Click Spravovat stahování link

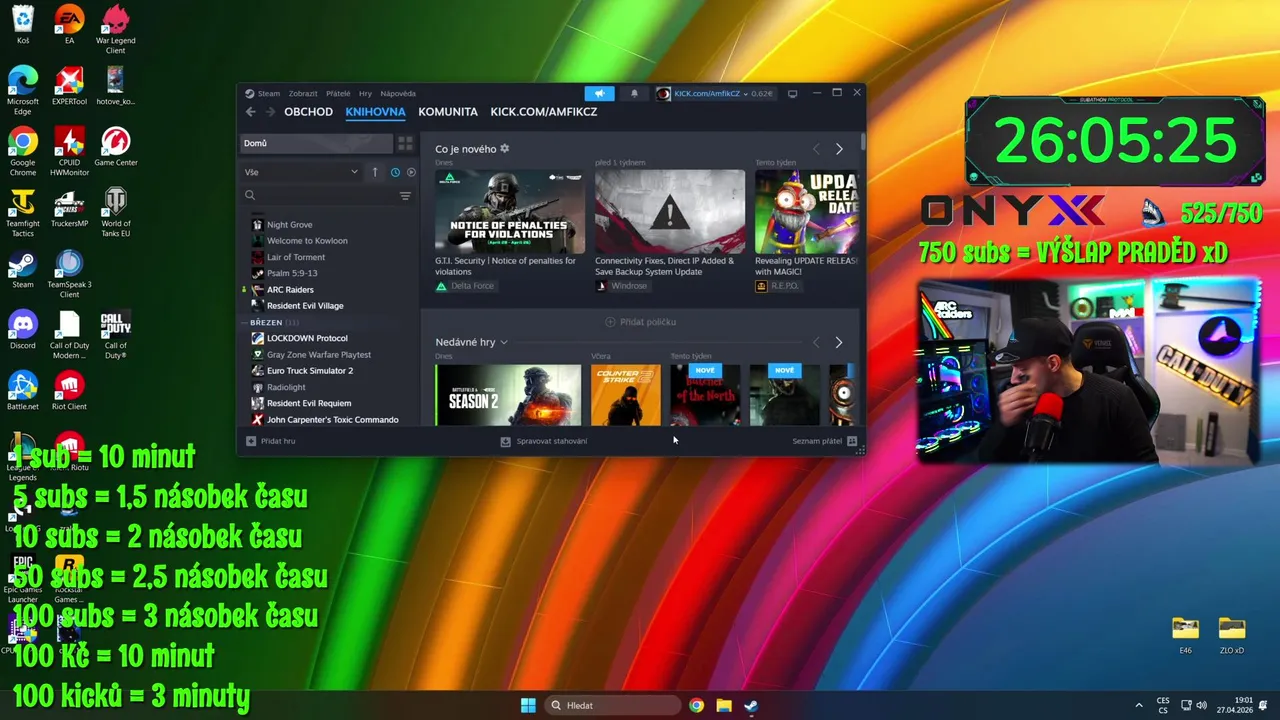[x=552, y=441]
